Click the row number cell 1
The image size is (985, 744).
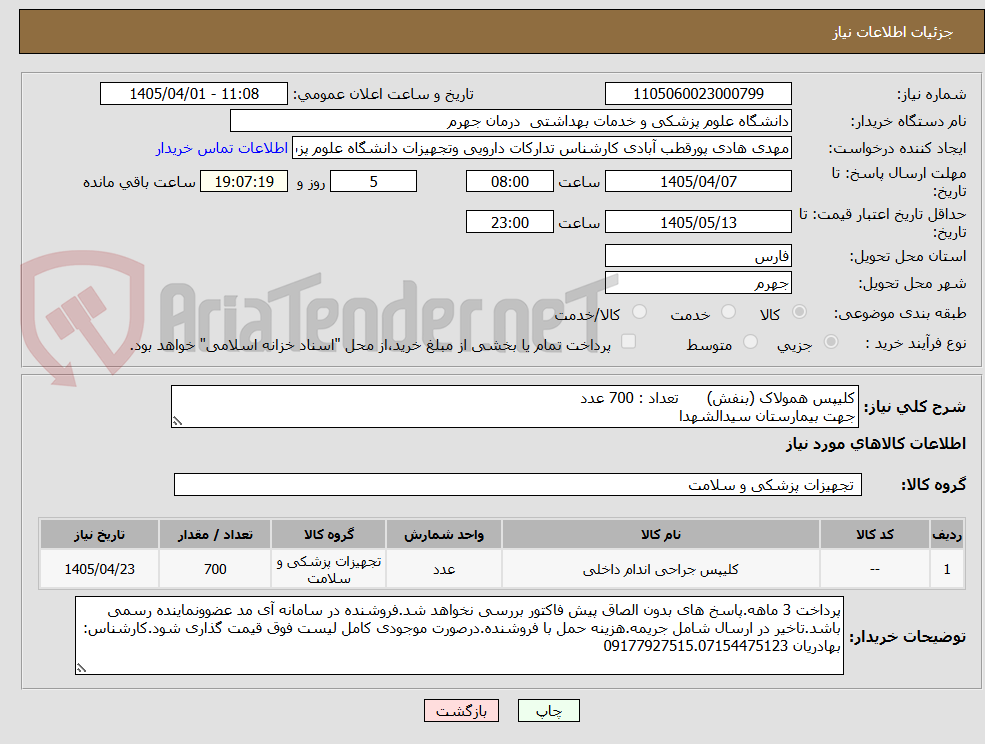click(x=947, y=569)
